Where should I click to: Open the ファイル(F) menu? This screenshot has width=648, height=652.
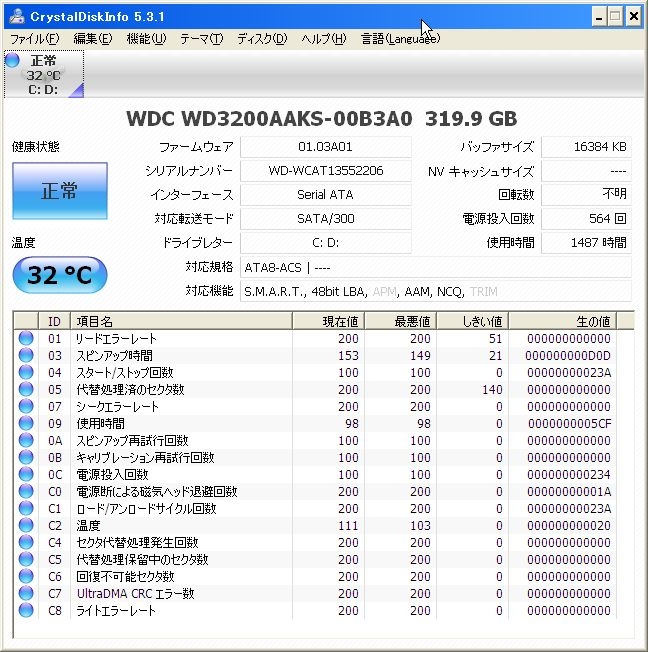pos(35,39)
